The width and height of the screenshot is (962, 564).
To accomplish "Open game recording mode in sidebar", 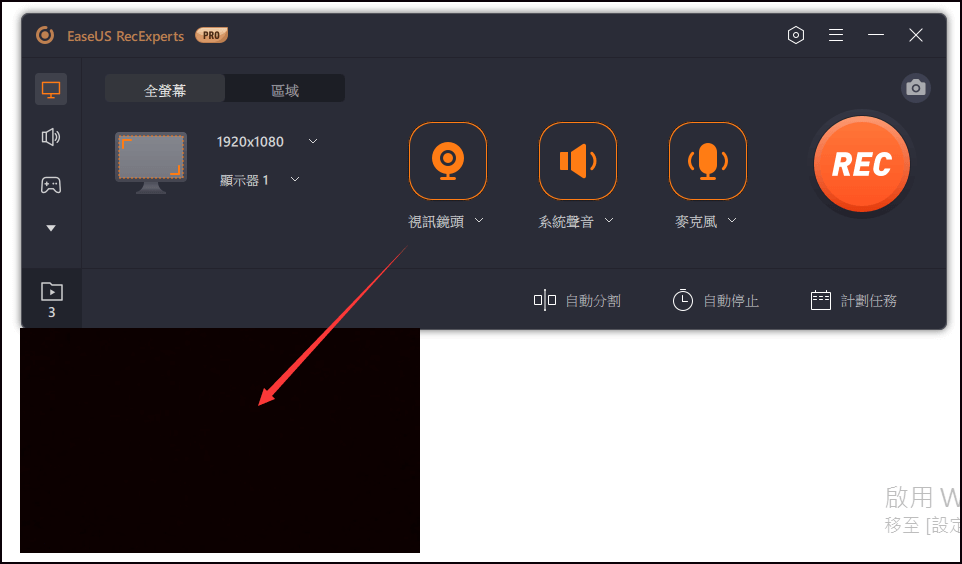I will 51,185.
